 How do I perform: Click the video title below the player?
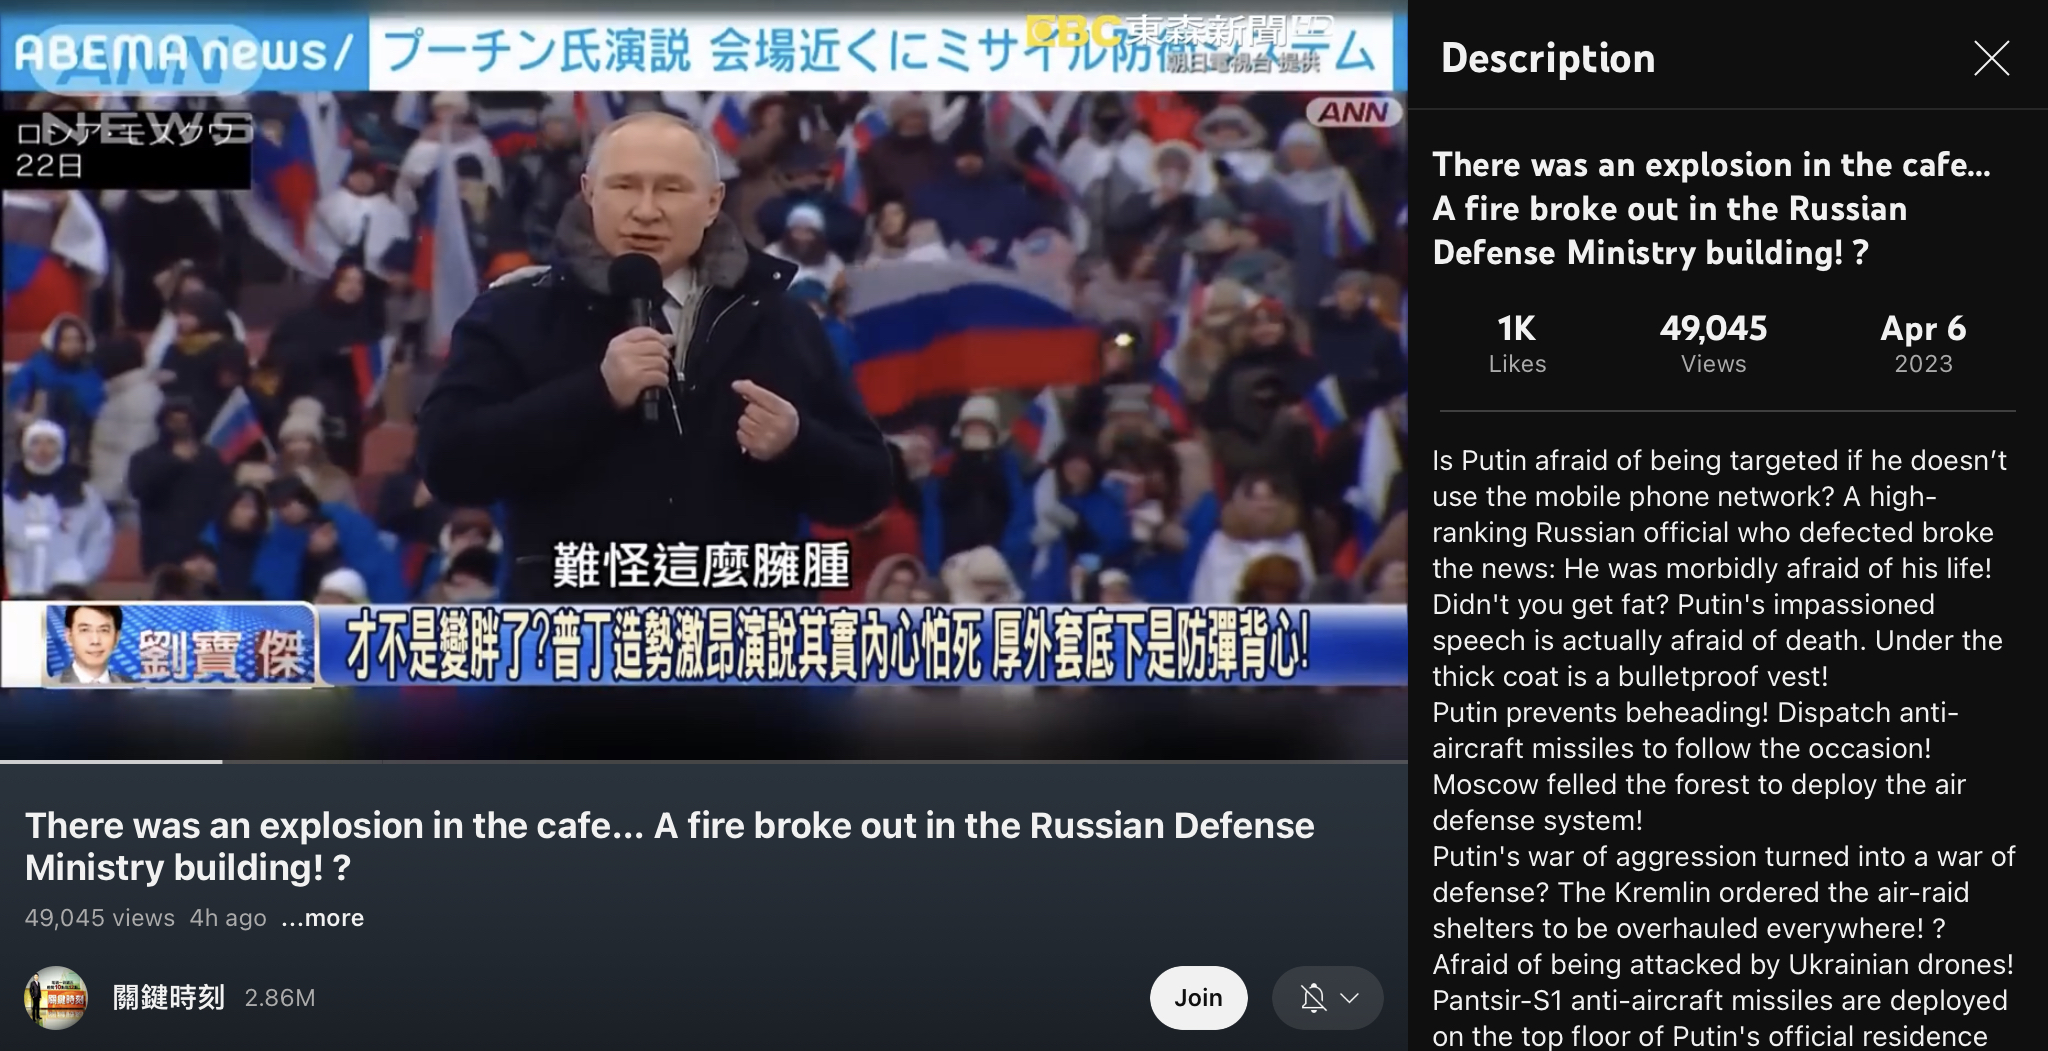pos(669,846)
